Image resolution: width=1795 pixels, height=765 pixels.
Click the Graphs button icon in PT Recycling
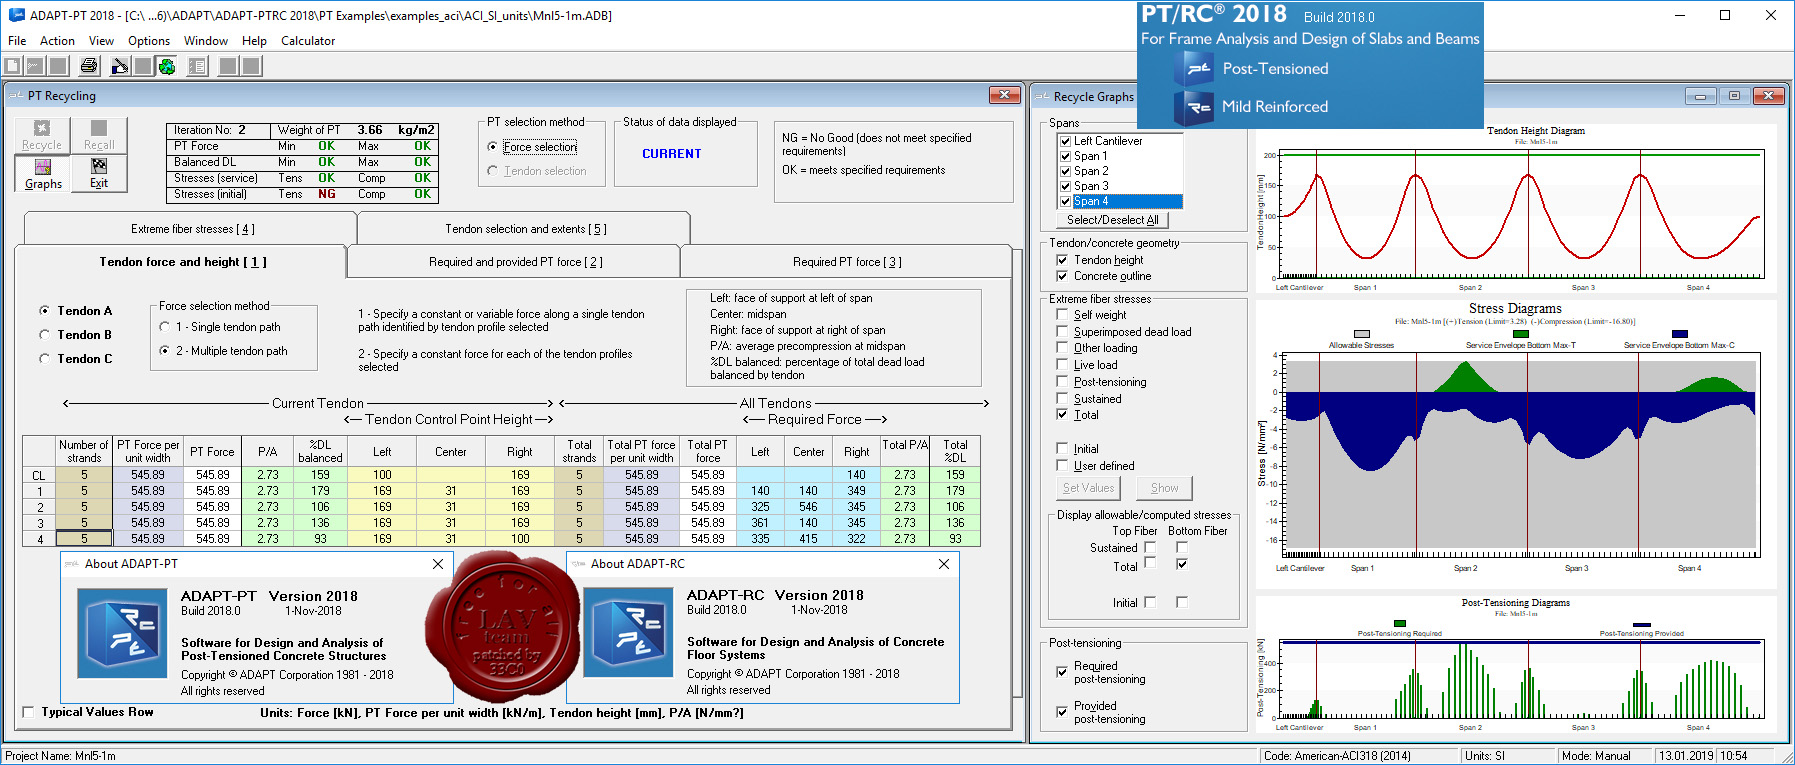[43, 166]
